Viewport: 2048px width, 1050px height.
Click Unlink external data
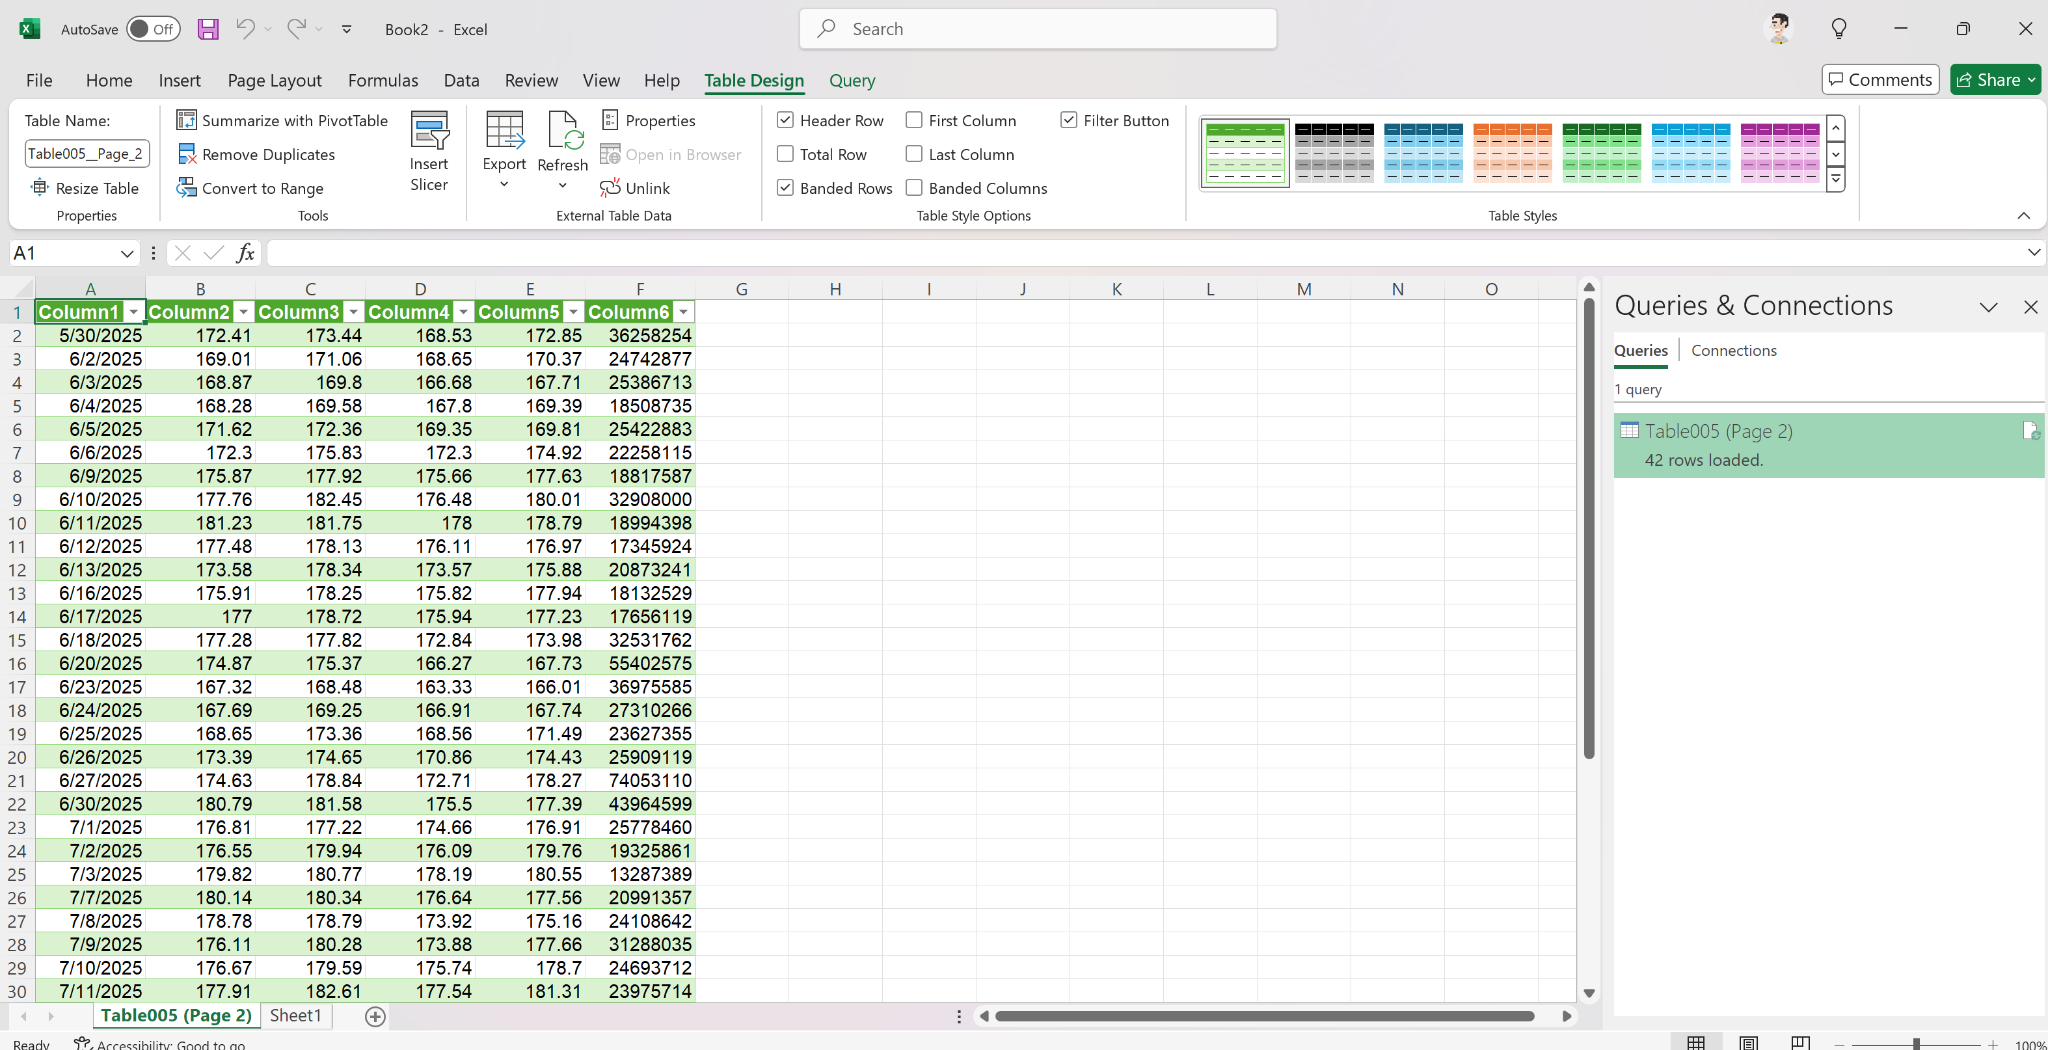point(635,188)
